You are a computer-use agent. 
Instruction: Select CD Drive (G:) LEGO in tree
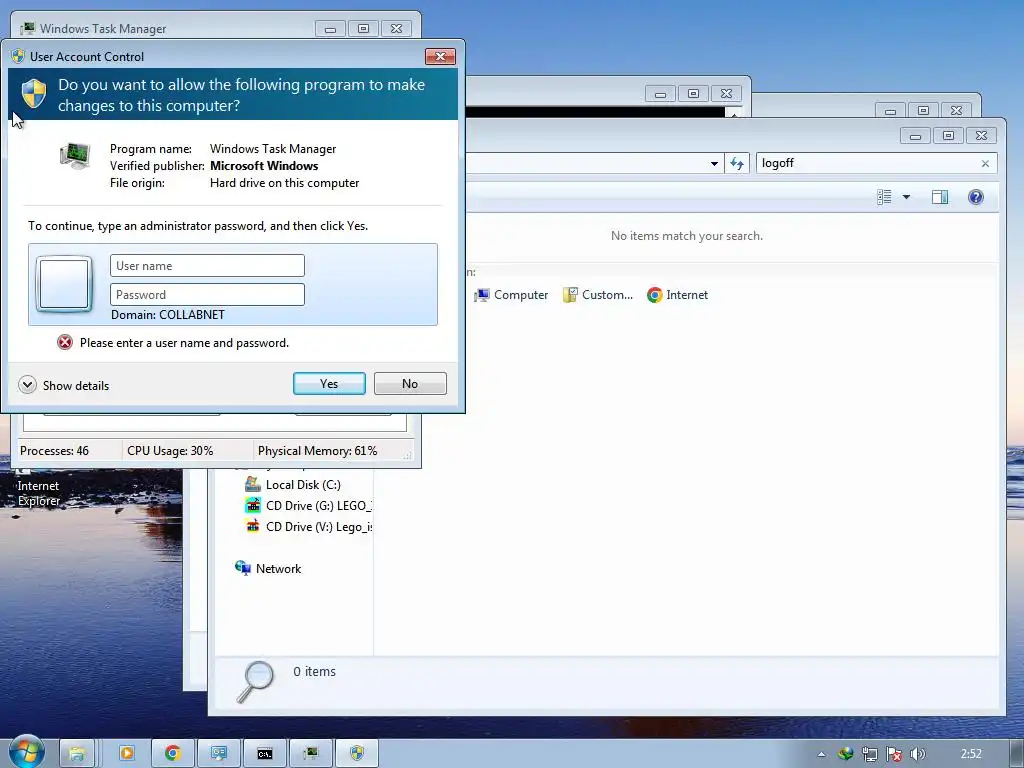(x=308, y=505)
